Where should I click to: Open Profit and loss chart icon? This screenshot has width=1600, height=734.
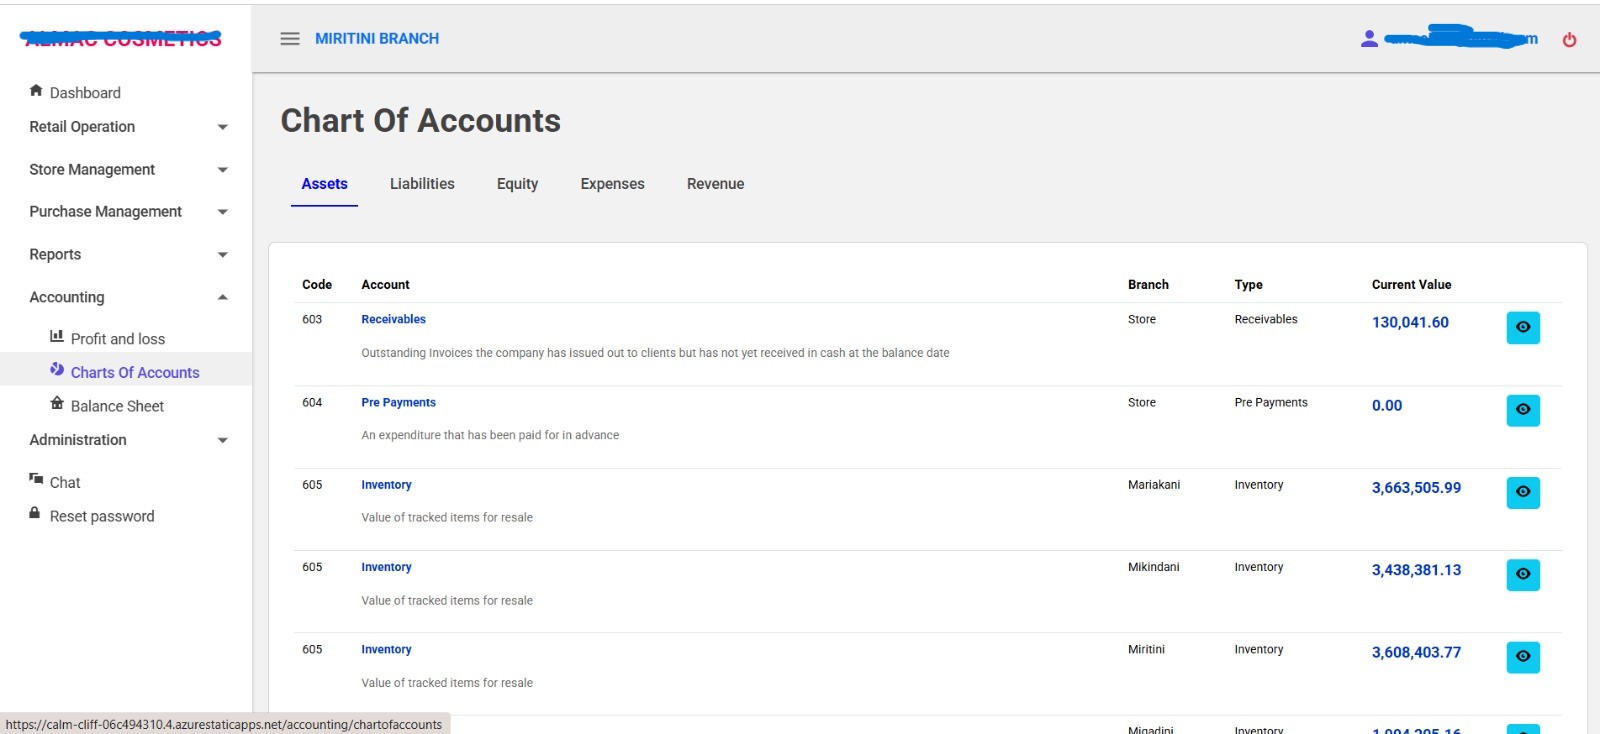pyautogui.click(x=57, y=337)
